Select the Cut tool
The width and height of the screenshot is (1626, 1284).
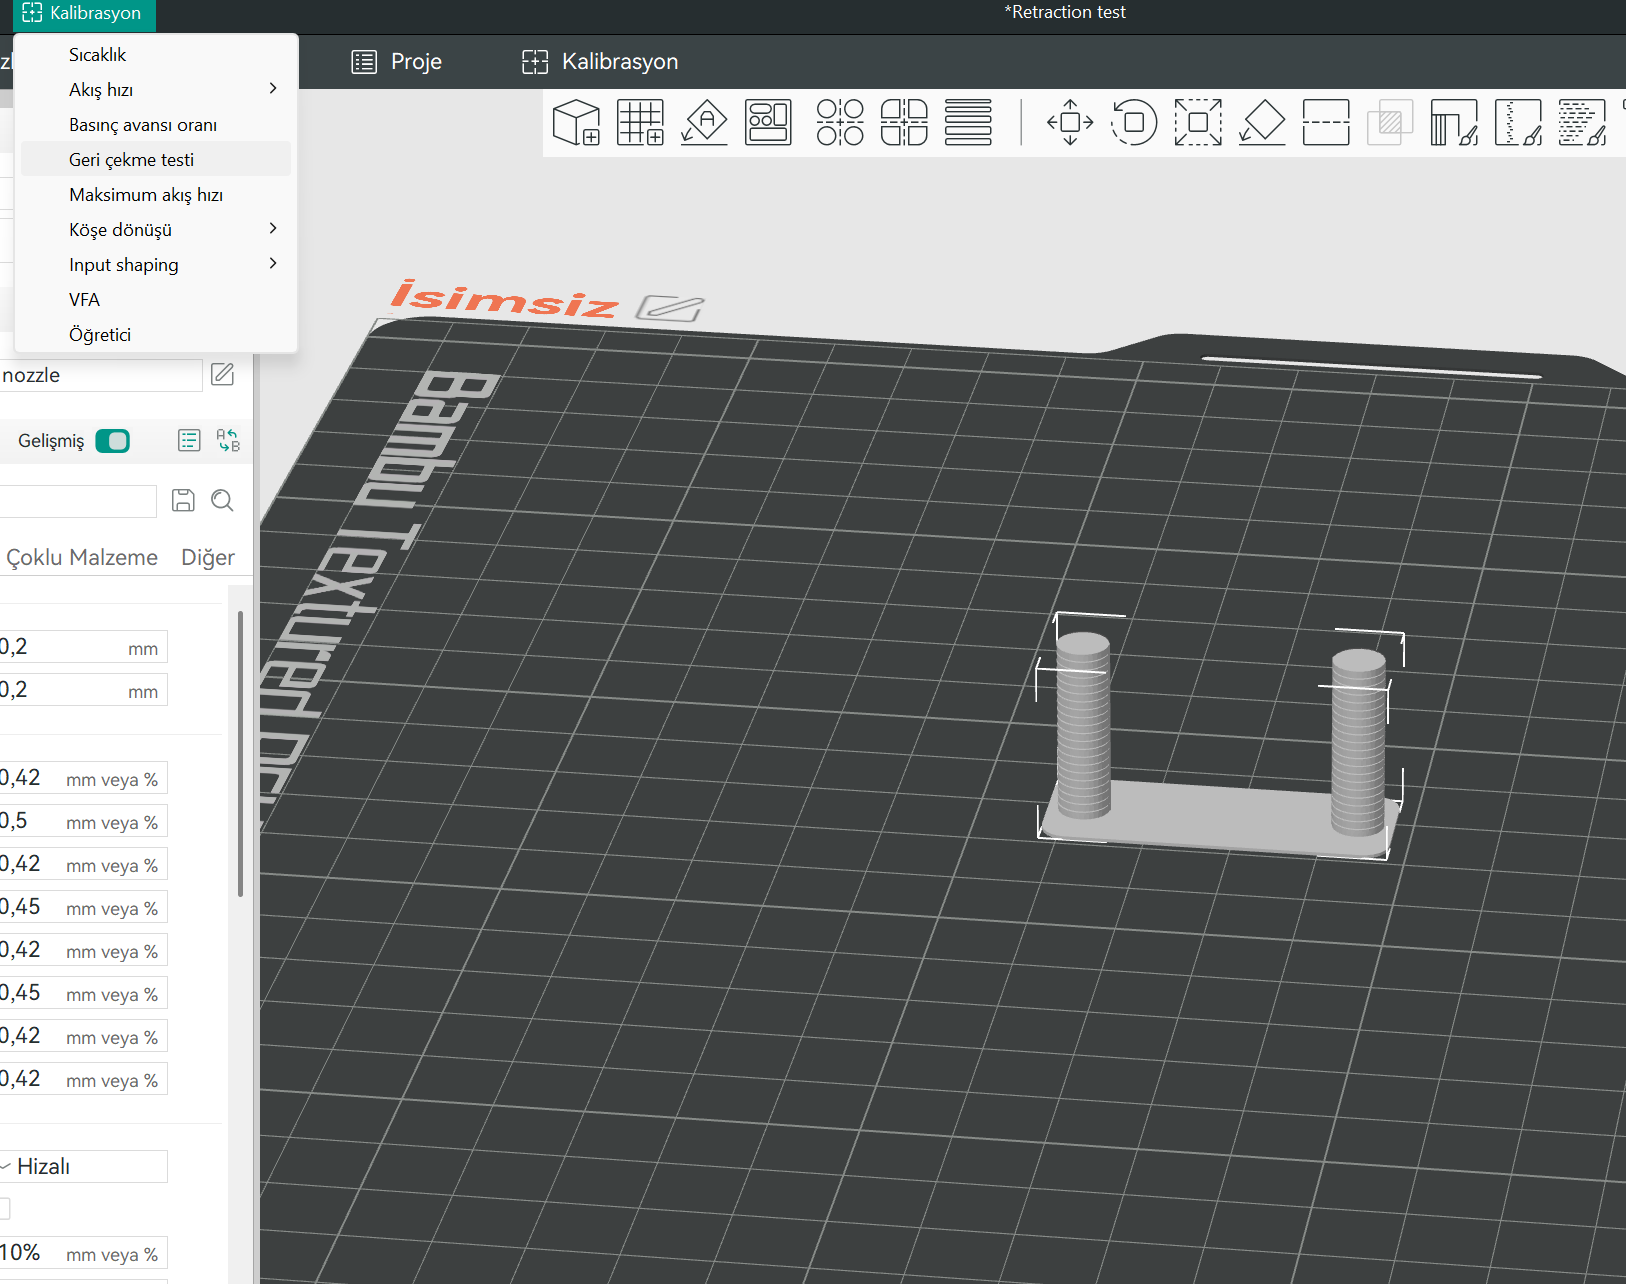click(x=1326, y=123)
